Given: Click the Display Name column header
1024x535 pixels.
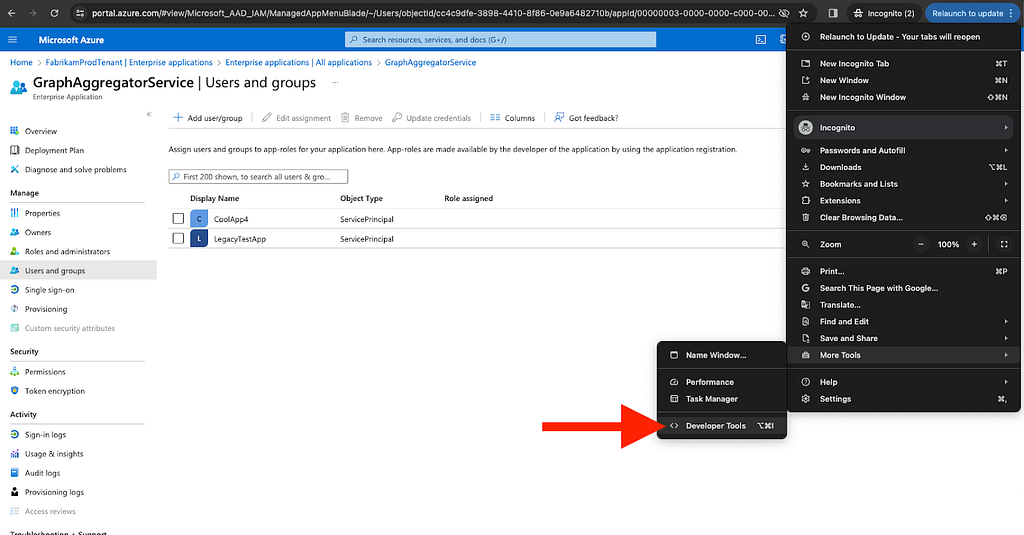Looking at the screenshot, I should point(214,199).
